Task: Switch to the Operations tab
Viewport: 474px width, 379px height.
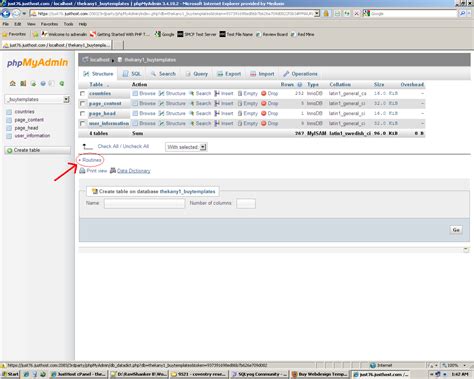Action: click(x=300, y=74)
